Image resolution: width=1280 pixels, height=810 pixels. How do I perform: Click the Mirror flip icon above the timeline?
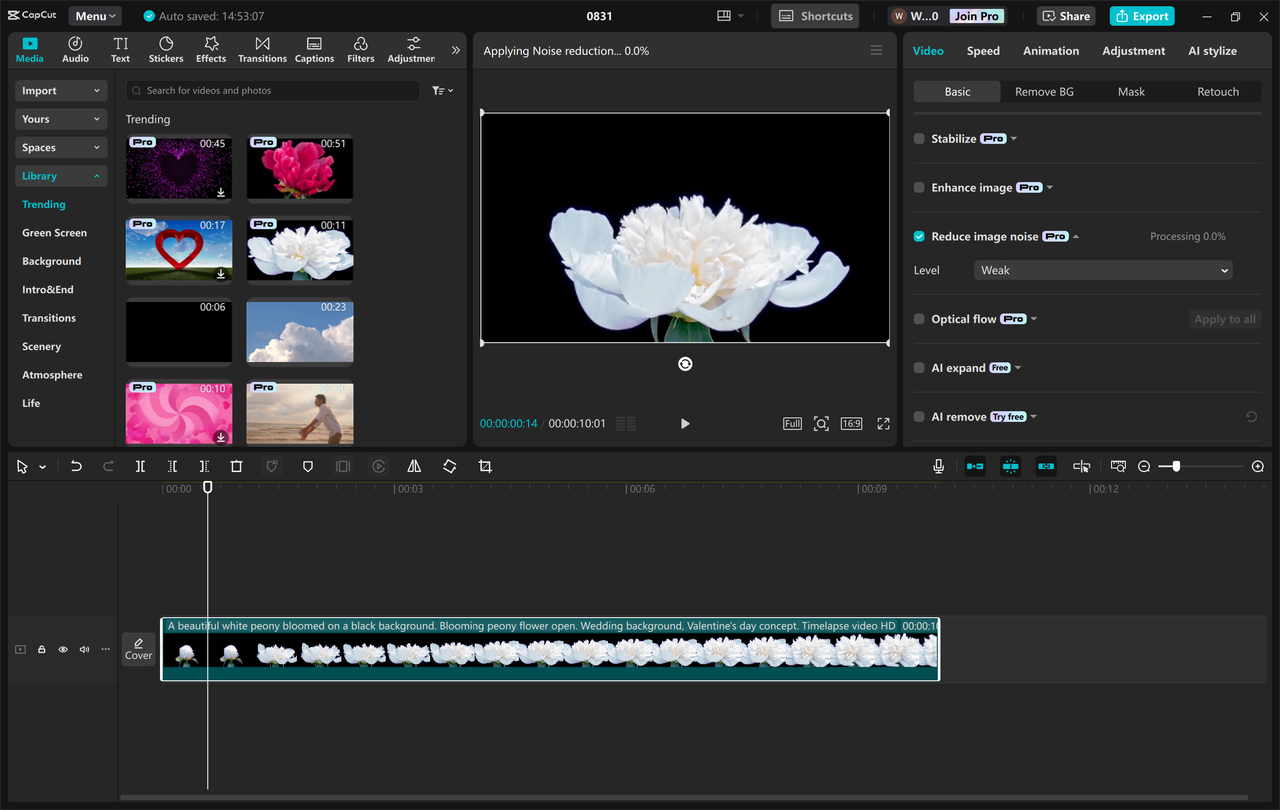tap(414, 466)
